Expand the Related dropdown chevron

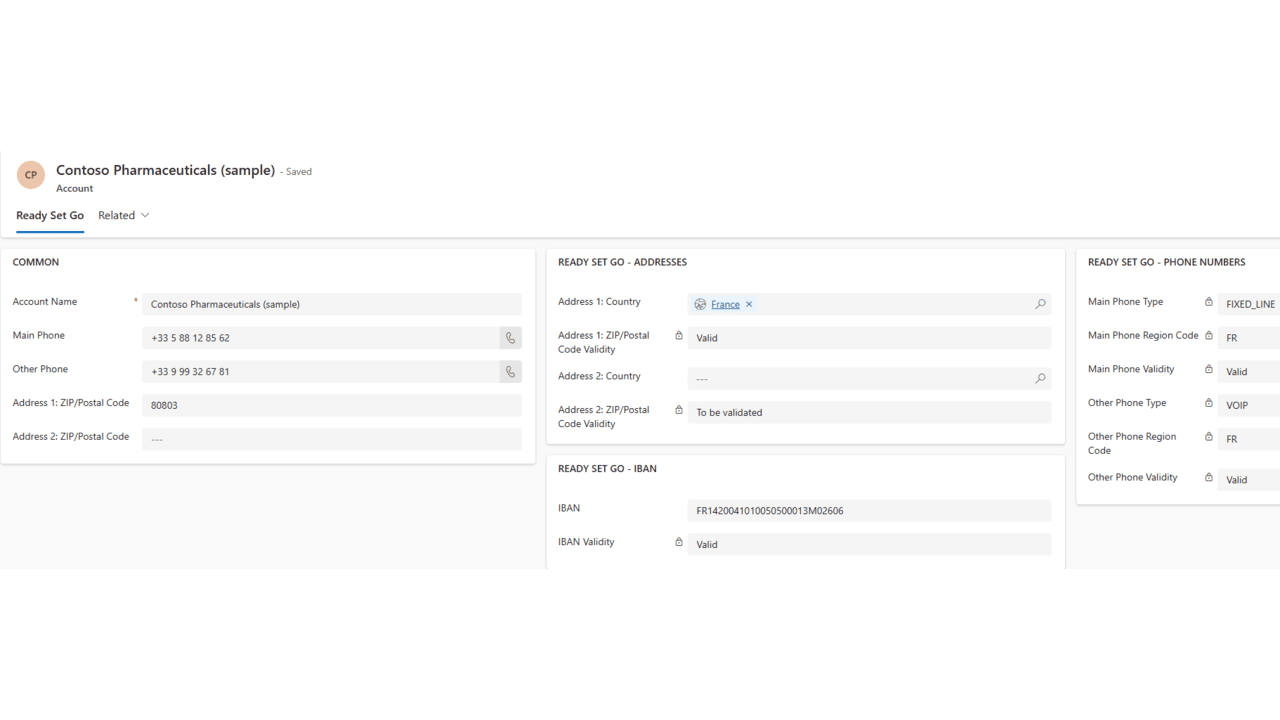tap(145, 215)
